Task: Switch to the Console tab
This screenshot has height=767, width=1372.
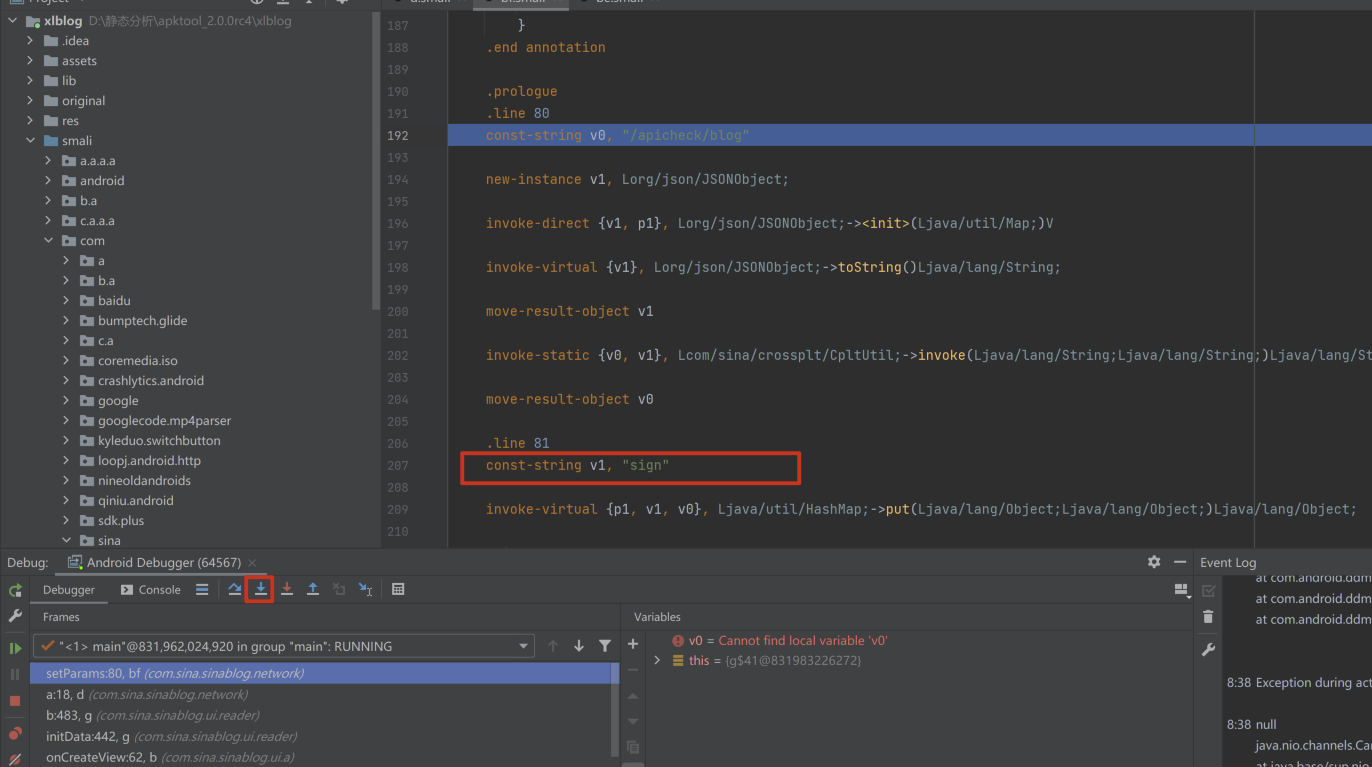Action: click(x=151, y=590)
